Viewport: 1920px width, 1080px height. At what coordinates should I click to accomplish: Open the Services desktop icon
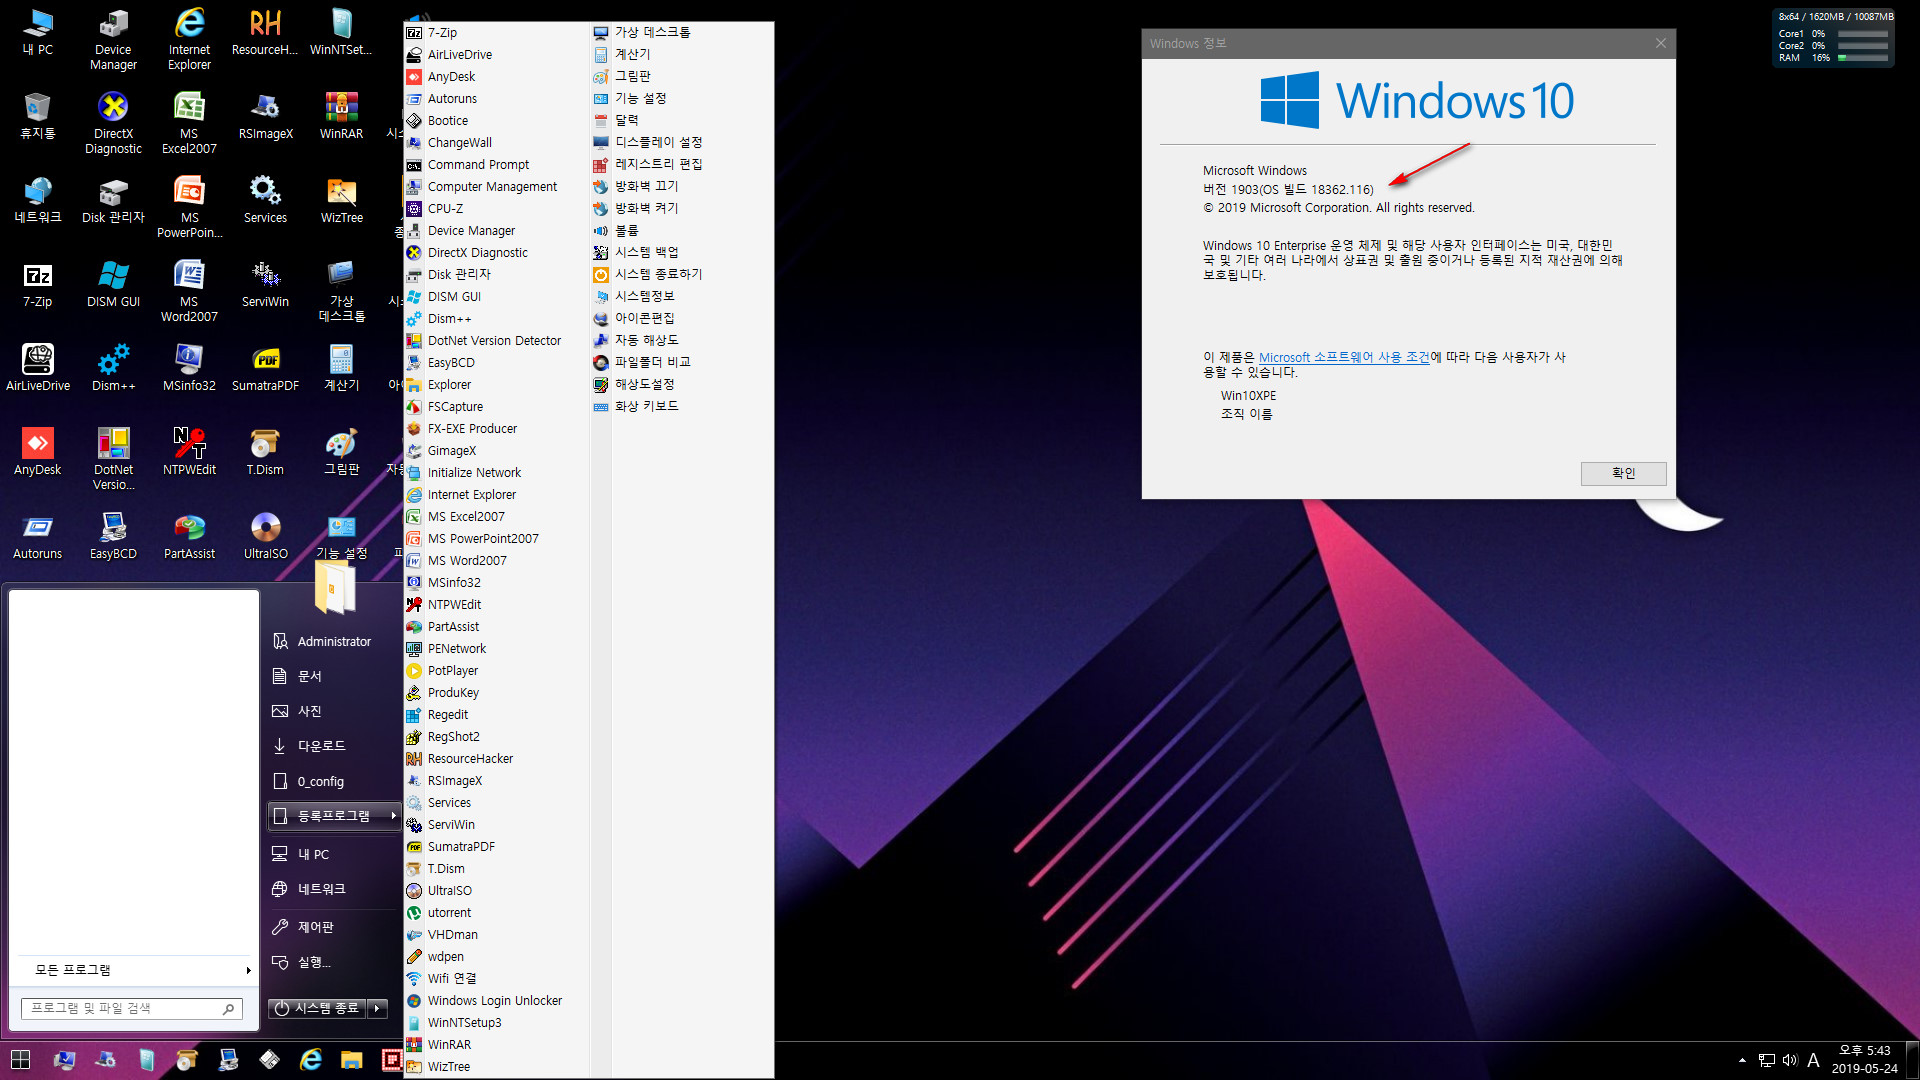(x=265, y=200)
